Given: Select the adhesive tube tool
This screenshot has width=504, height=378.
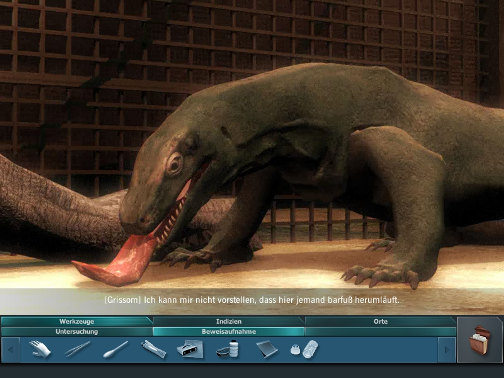Looking at the screenshot, I should pos(153,349).
